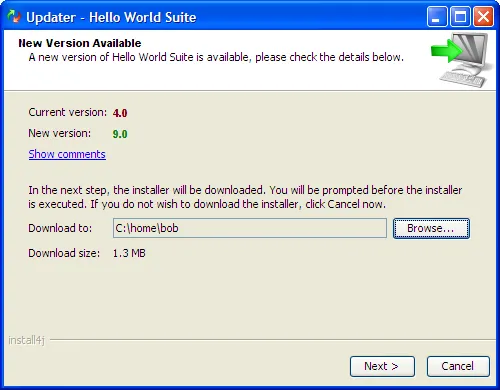Screen dimensions: 500x390
Task: Cancel the update download
Action: (x=458, y=366)
